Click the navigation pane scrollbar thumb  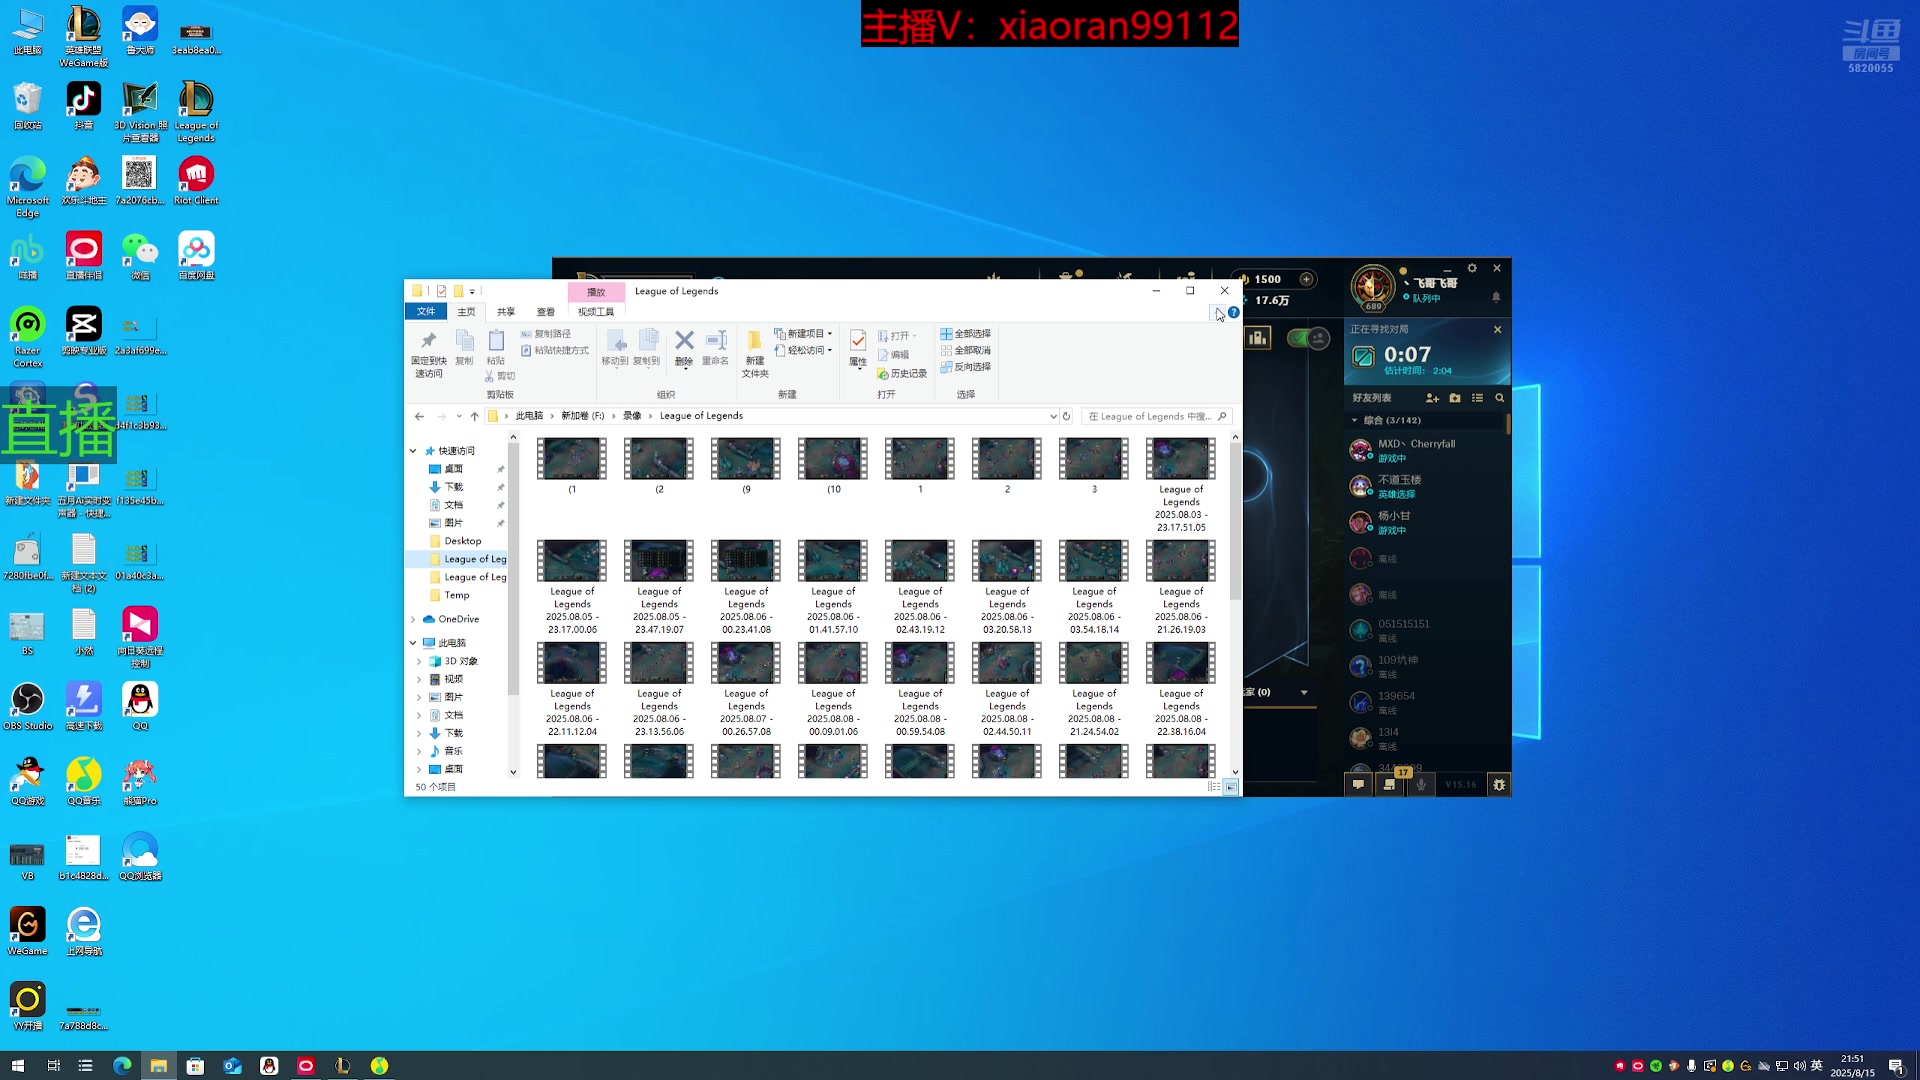[513, 569]
